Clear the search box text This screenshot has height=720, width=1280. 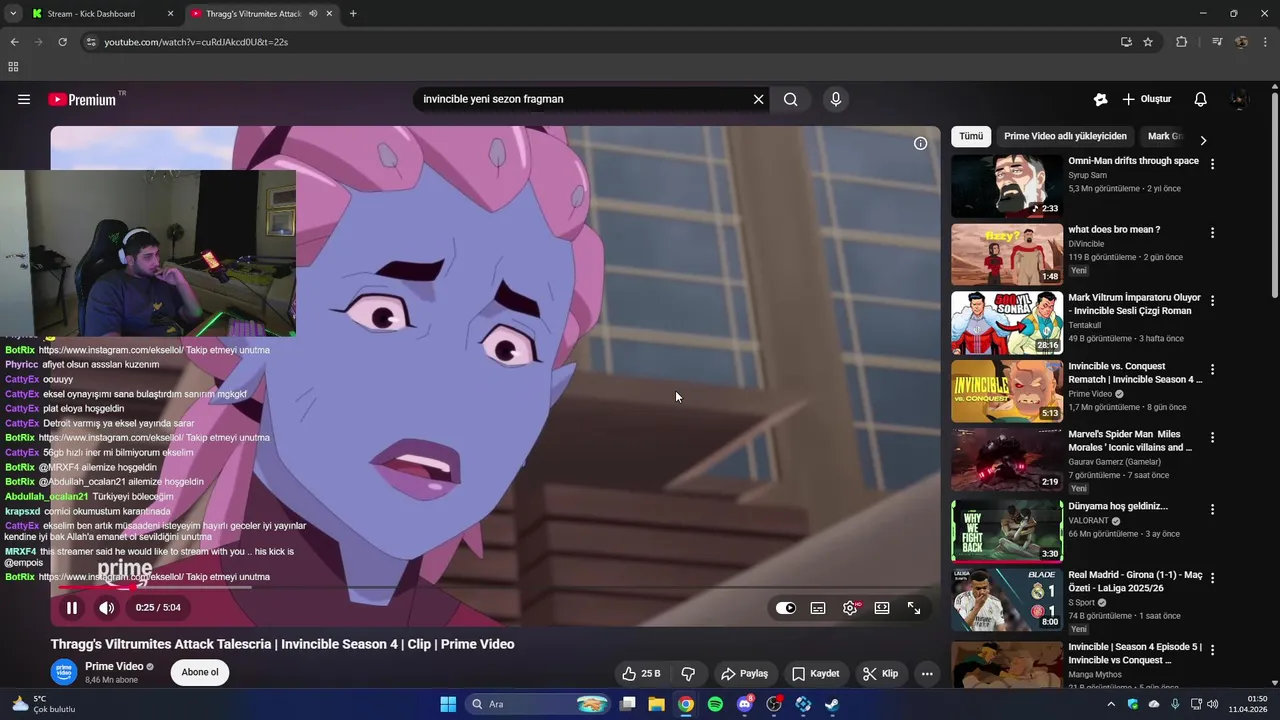[758, 99]
